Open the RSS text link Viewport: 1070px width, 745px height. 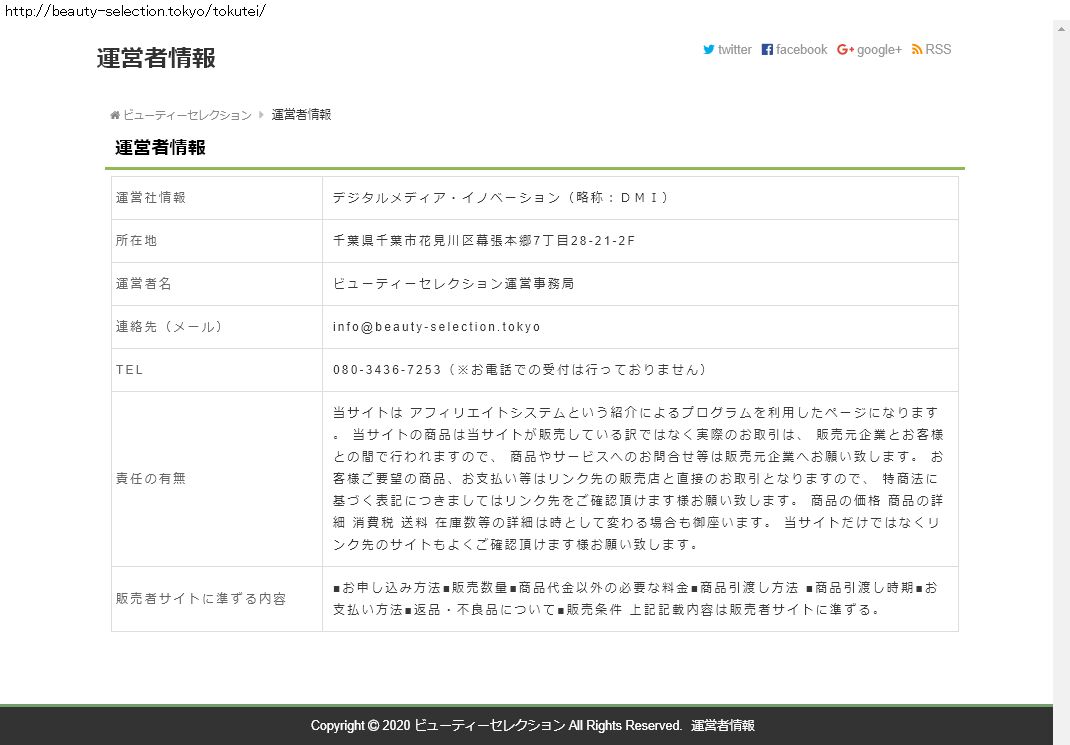click(938, 49)
